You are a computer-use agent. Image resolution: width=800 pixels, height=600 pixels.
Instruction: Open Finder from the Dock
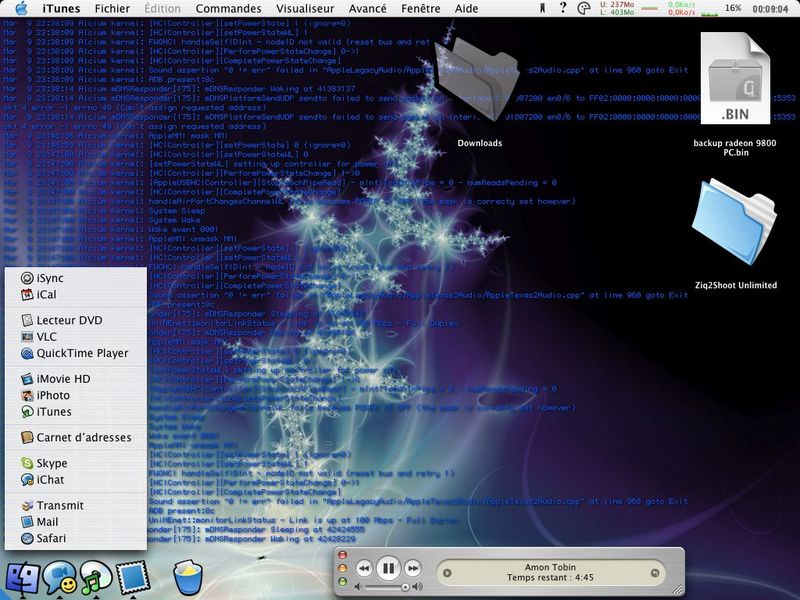[x=22, y=579]
